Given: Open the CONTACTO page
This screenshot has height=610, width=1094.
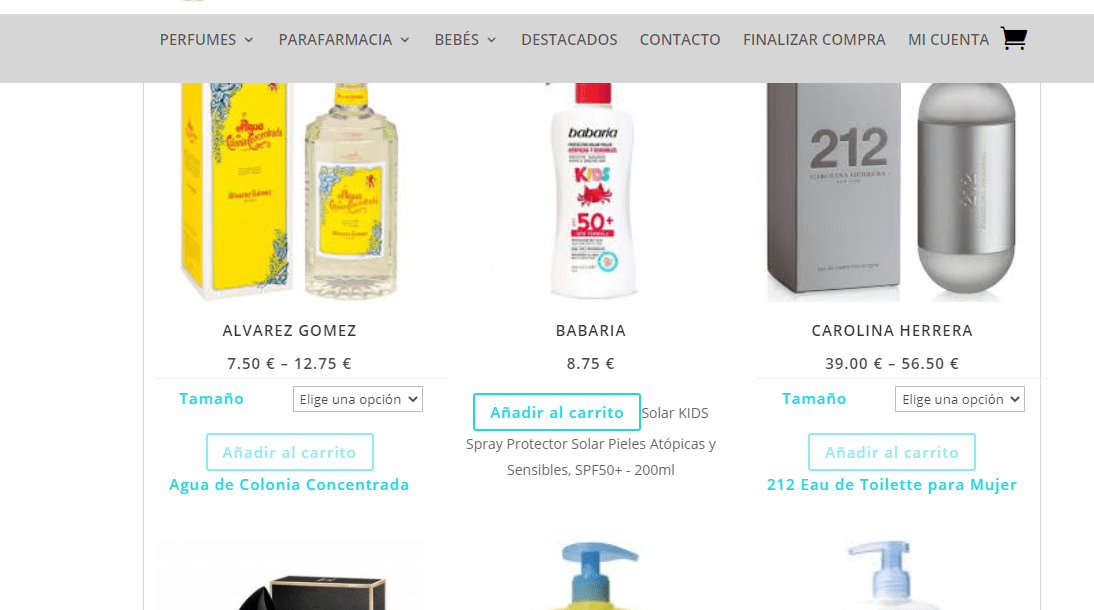Looking at the screenshot, I should point(680,40).
